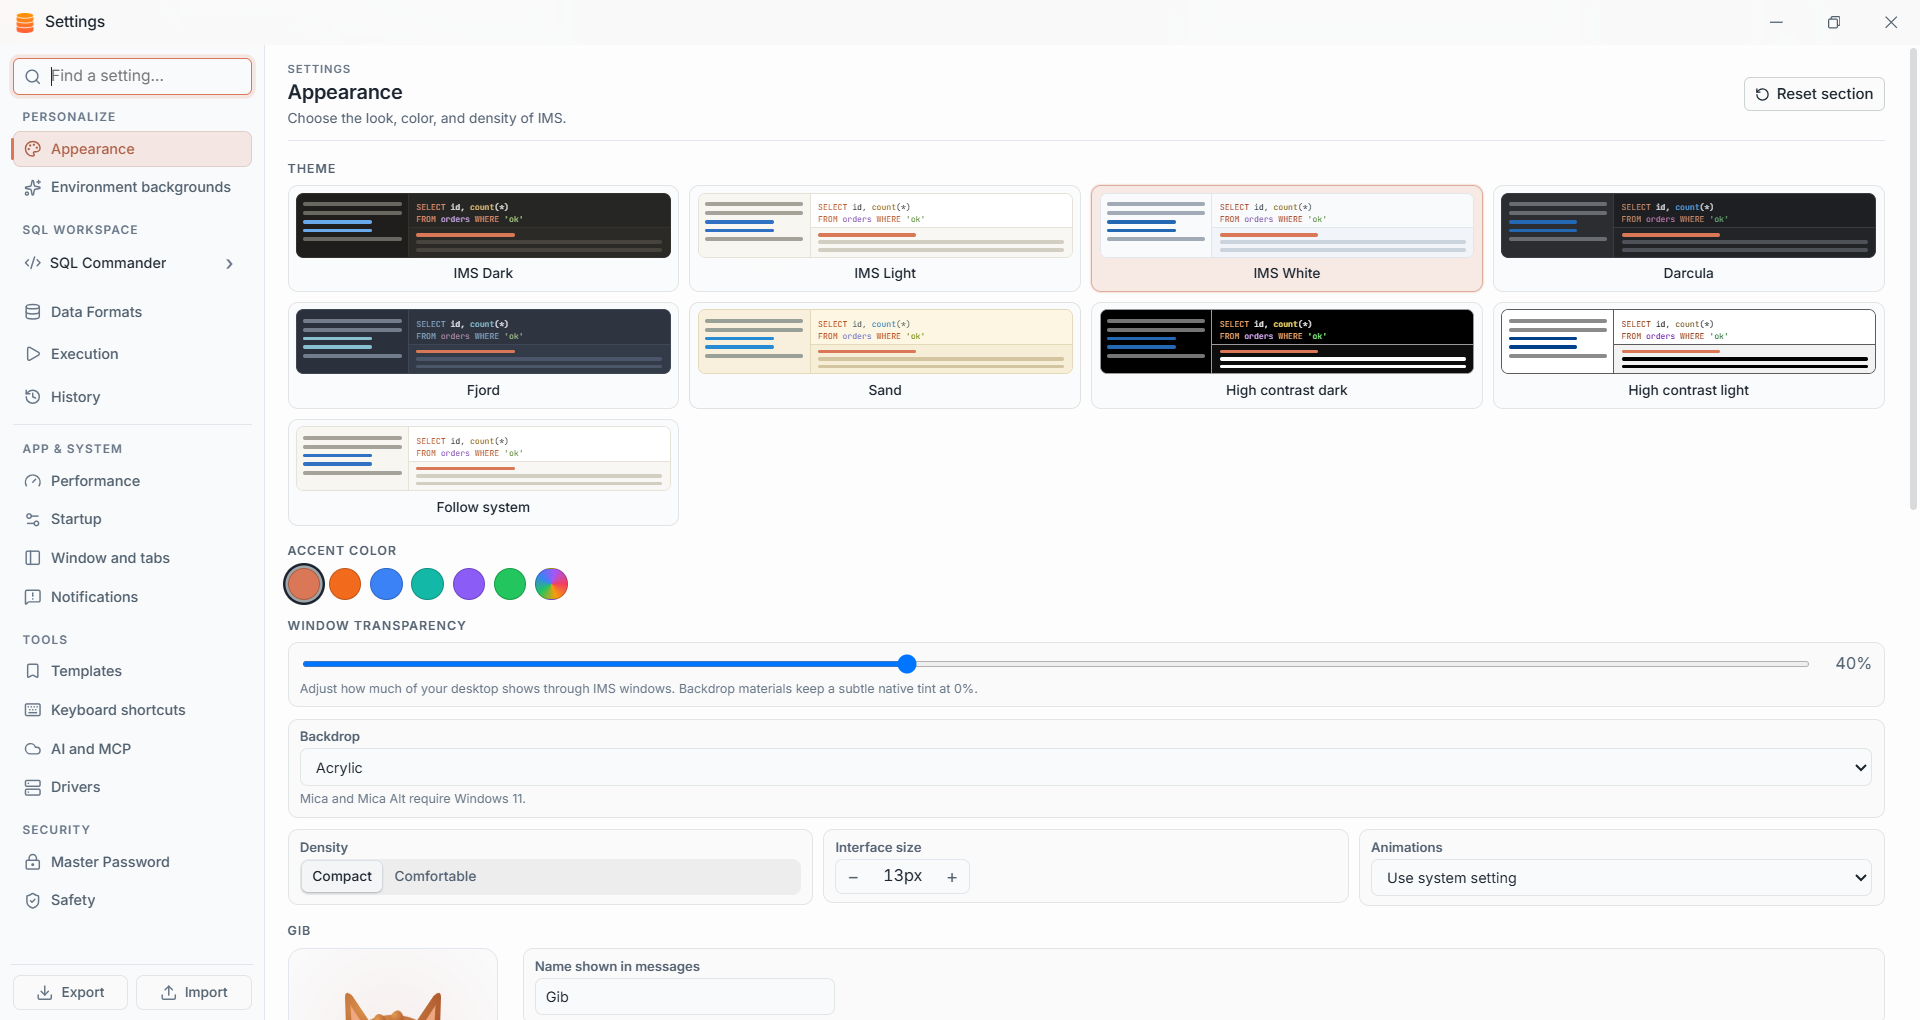Select Compact density option
1920x1020 pixels.
tap(342, 877)
